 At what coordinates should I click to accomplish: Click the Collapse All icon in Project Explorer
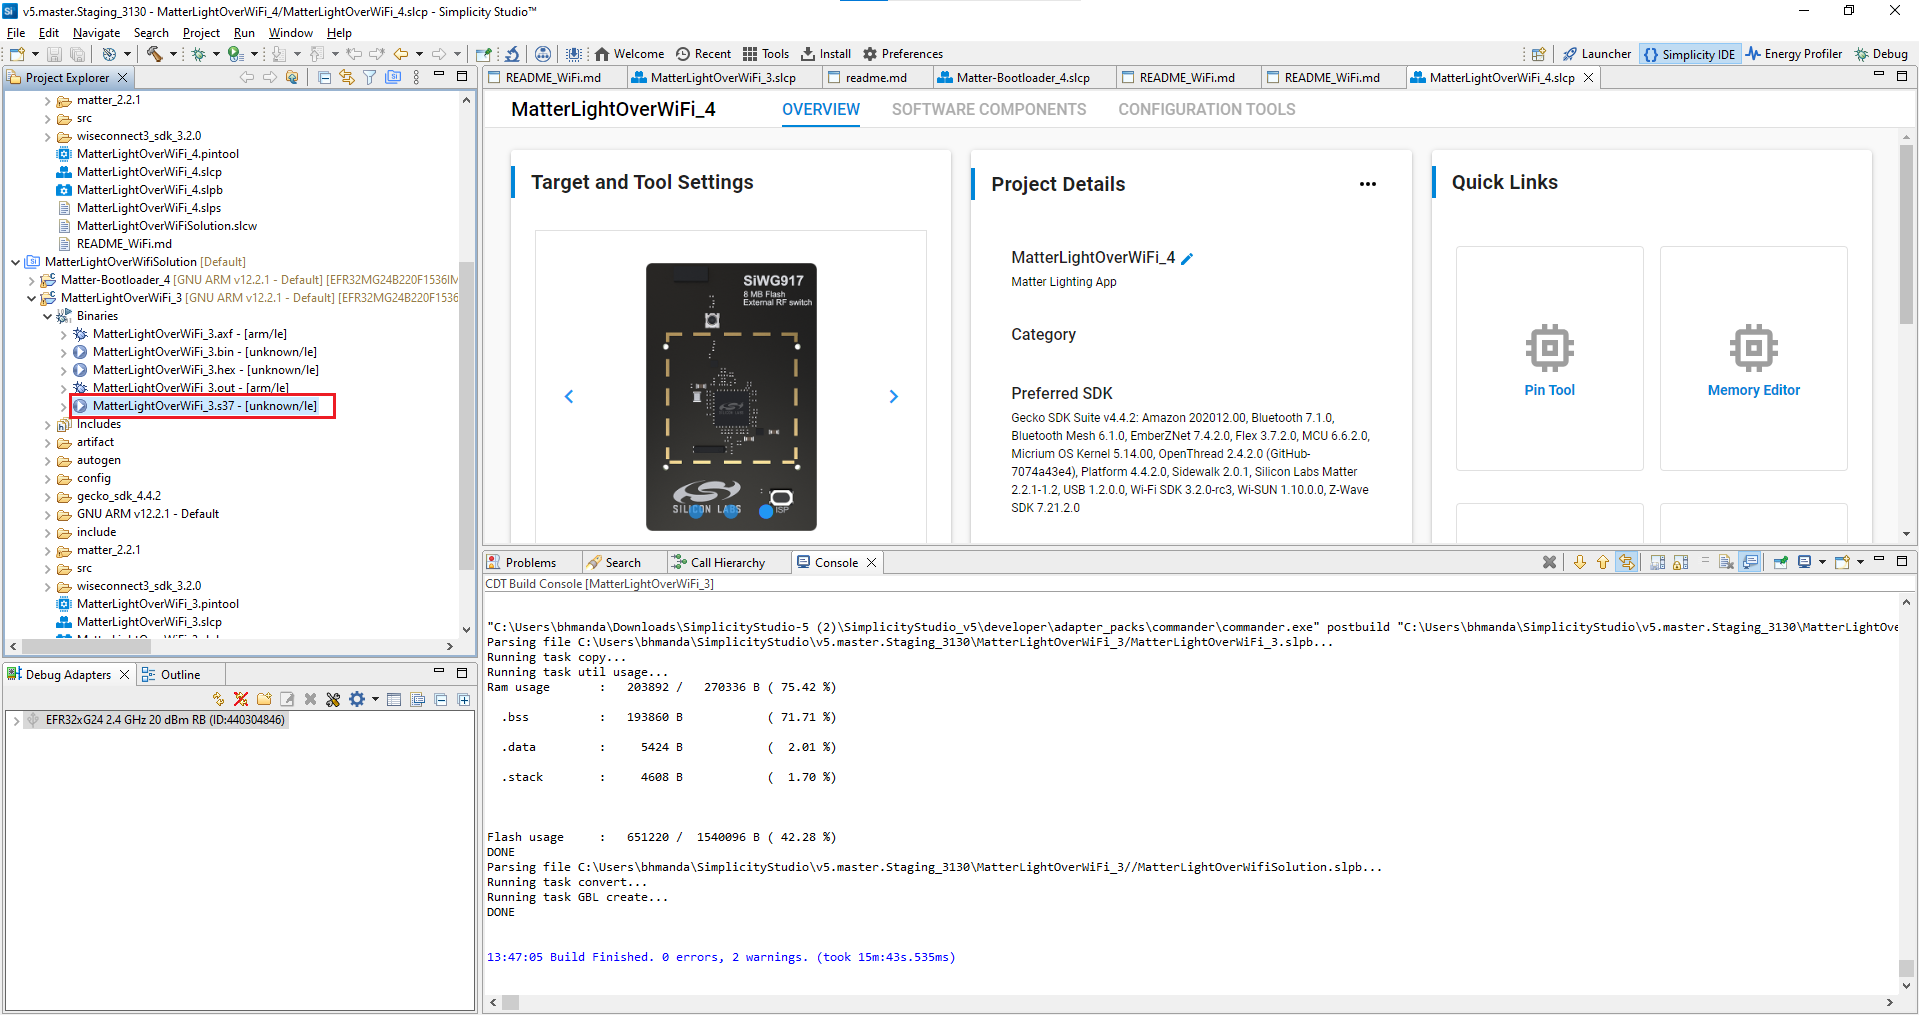tap(325, 77)
